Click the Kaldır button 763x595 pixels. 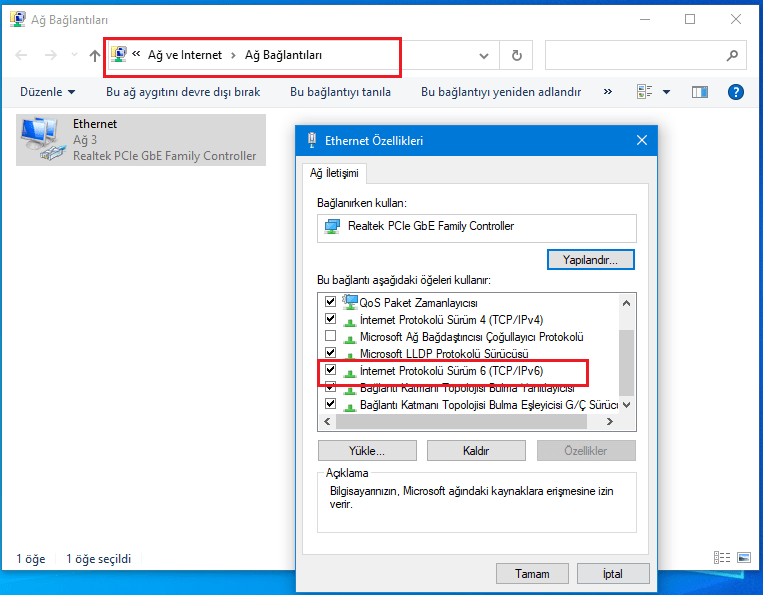coord(476,451)
